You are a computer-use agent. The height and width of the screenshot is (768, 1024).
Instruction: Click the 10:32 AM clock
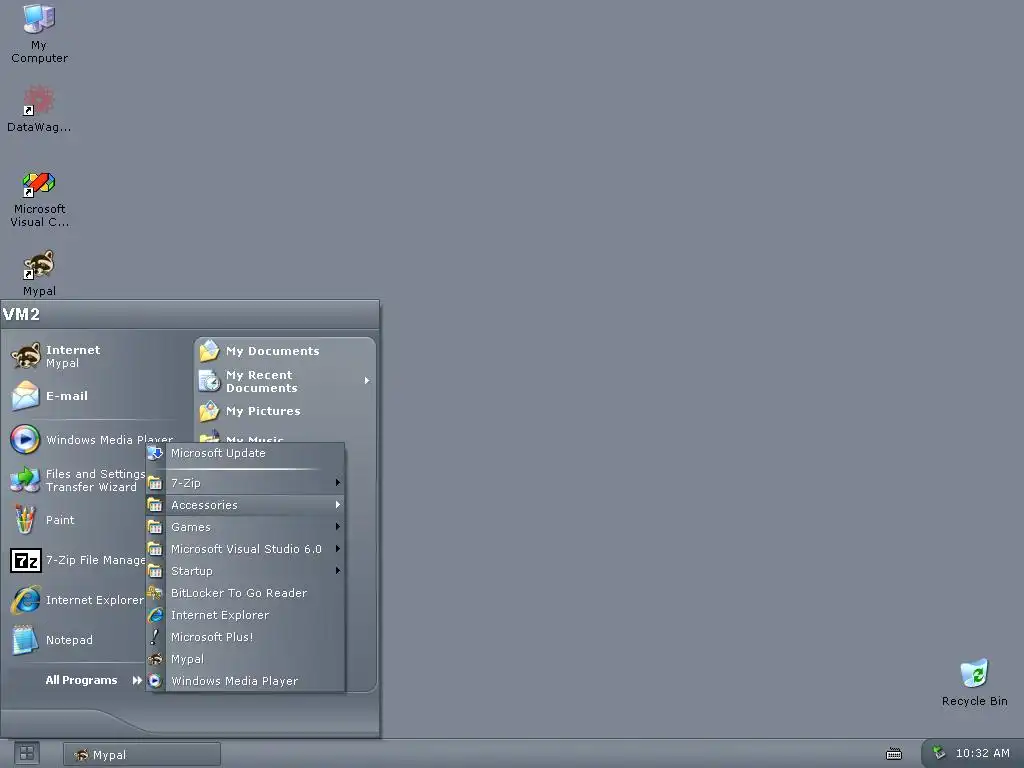982,753
